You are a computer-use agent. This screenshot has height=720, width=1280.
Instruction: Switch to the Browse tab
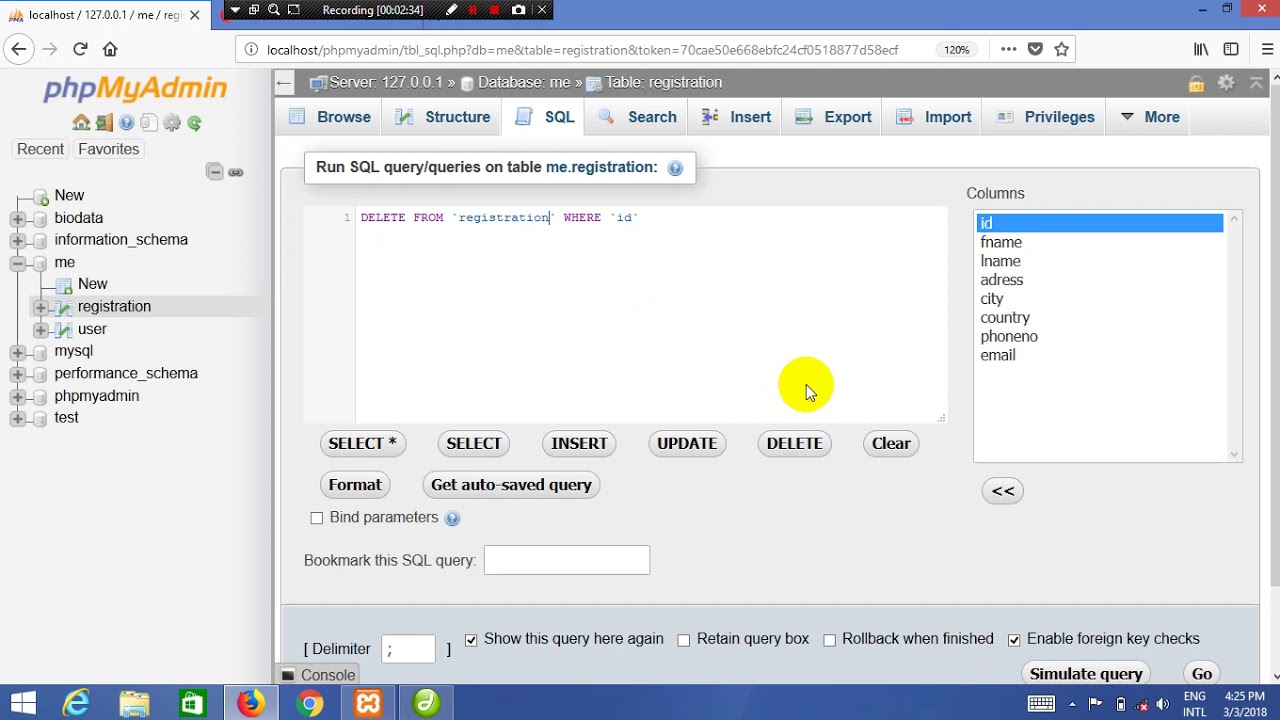330,117
